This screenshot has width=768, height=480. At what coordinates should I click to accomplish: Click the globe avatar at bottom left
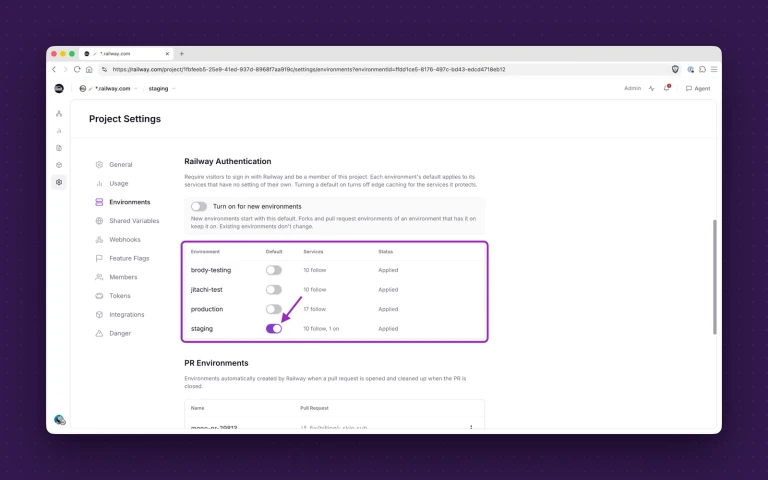tap(60, 420)
